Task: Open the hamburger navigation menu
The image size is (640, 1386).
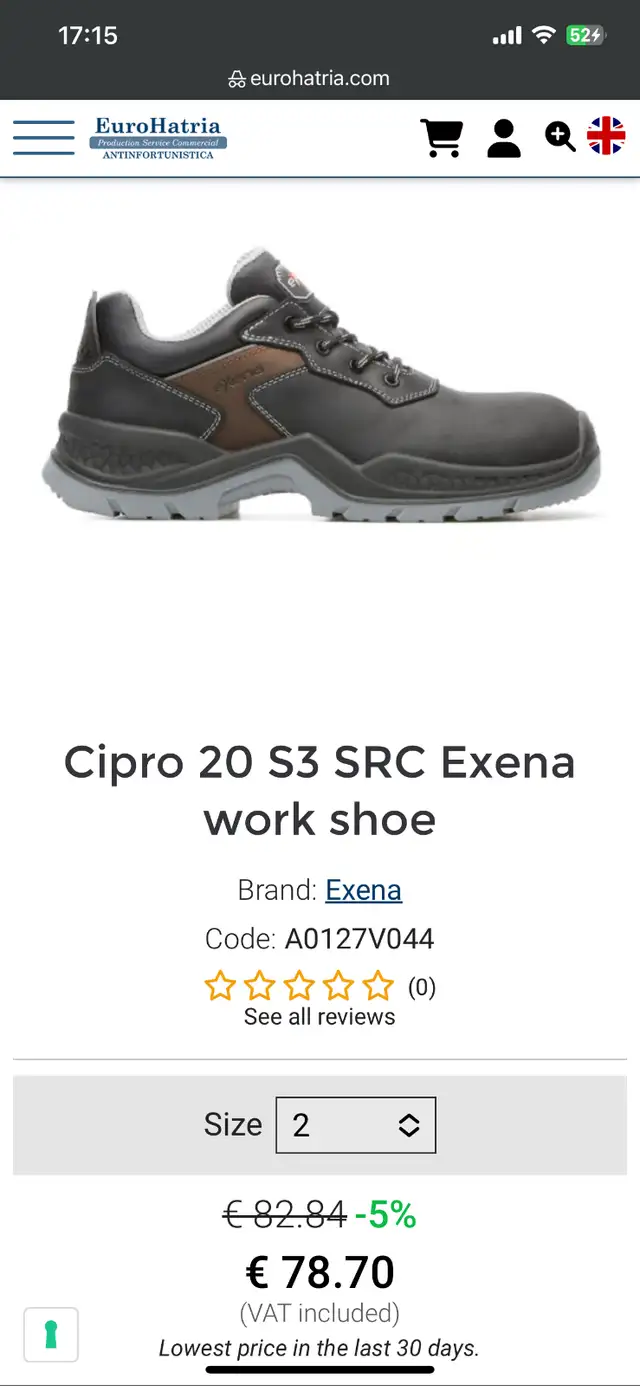Action: pos(44,138)
